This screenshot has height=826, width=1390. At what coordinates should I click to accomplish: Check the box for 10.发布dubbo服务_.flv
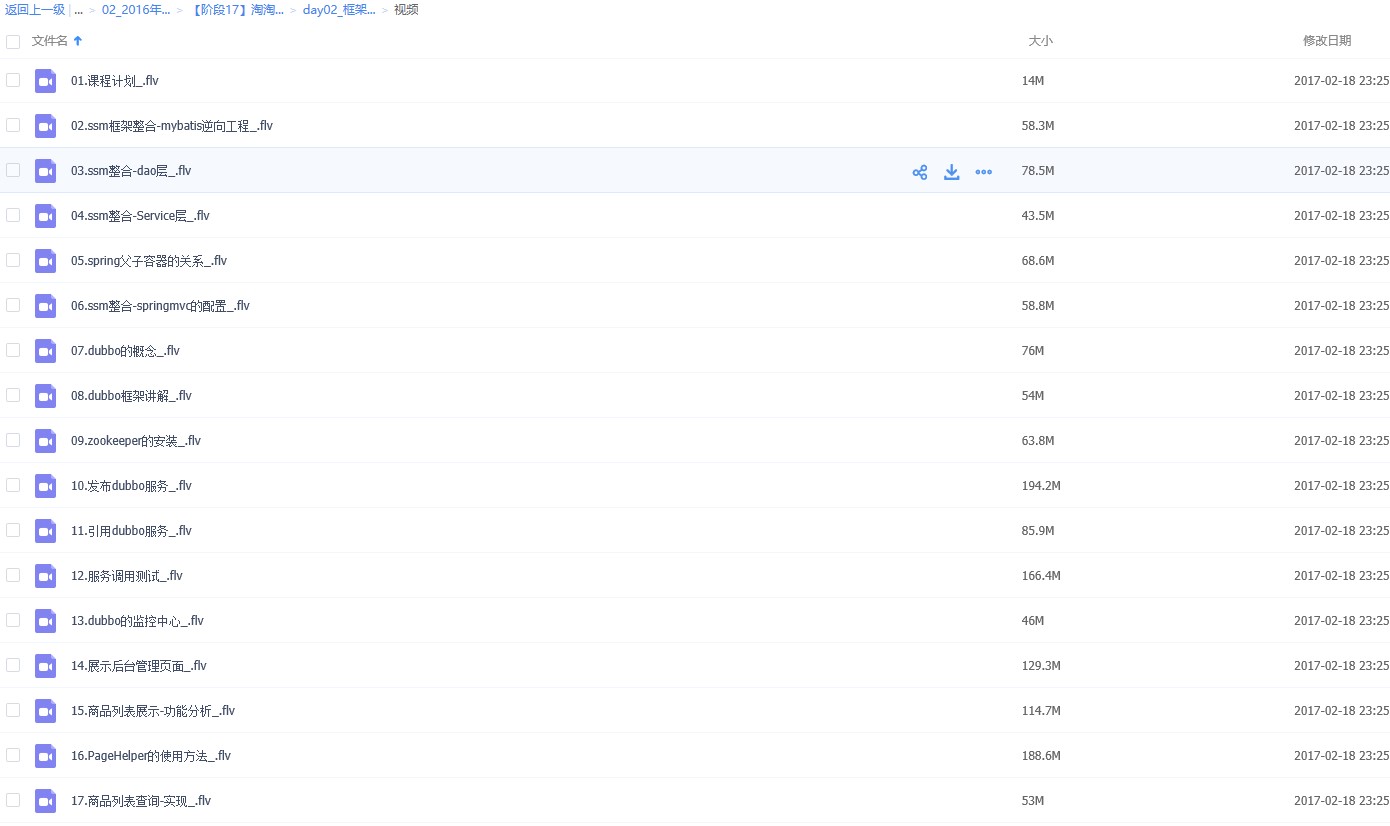pyautogui.click(x=13, y=485)
